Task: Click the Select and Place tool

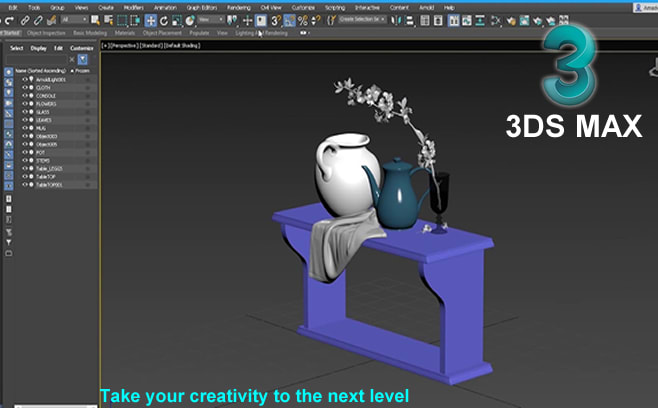Action: 190,21
